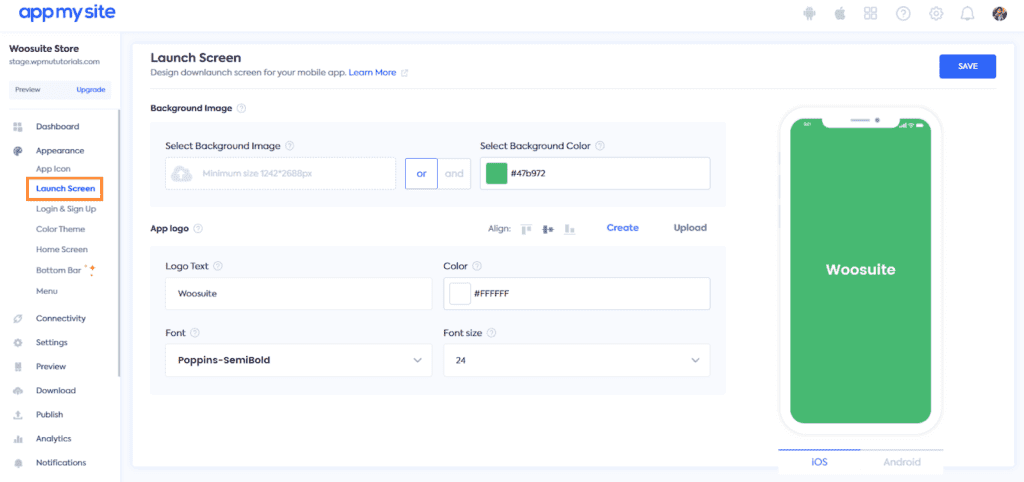Switch preview to the iOS tab
Image resolution: width=1024 pixels, height=482 pixels.
pyautogui.click(x=820, y=462)
